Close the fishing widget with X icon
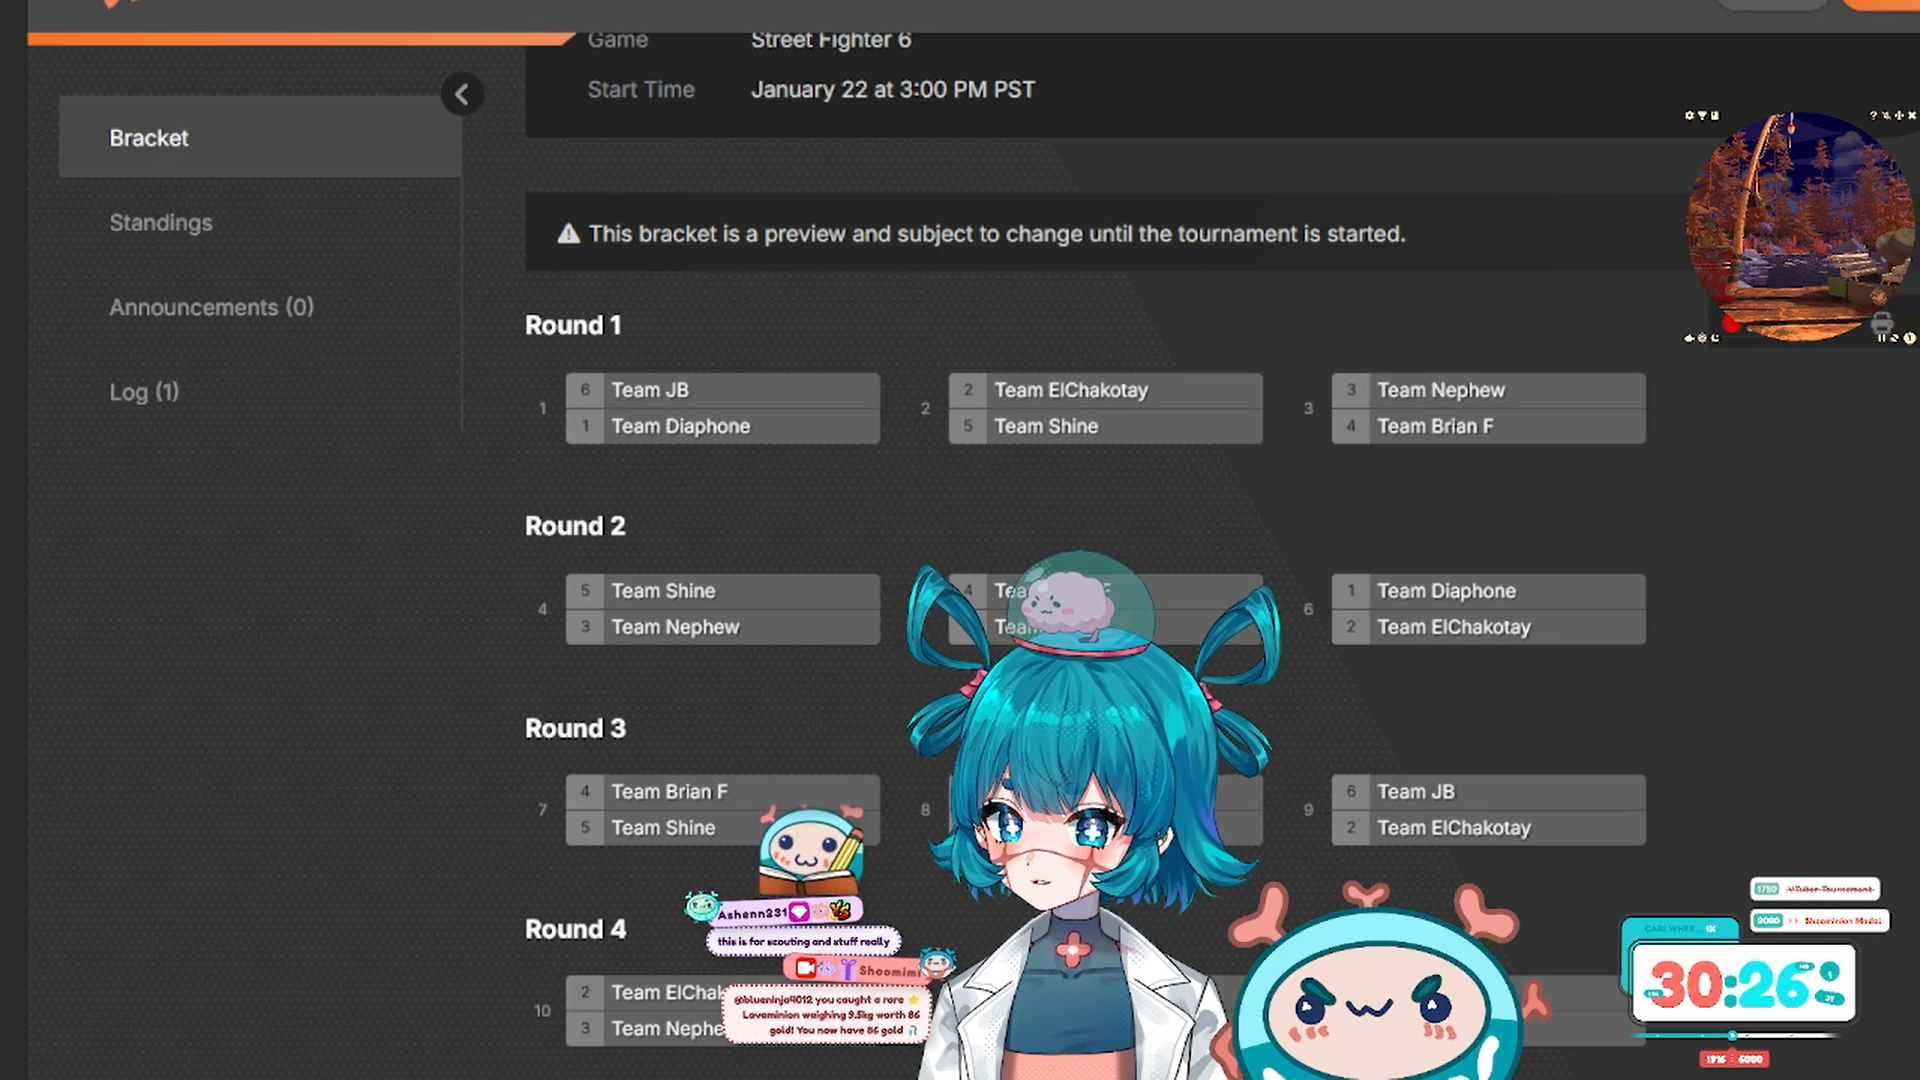Screen dimensions: 1920x1080 pos(1912,115)
